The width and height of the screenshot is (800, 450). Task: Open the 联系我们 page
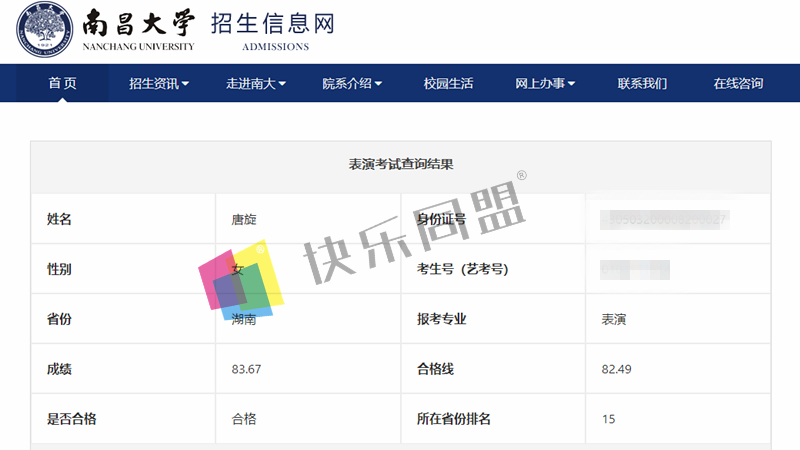[642, 83]
